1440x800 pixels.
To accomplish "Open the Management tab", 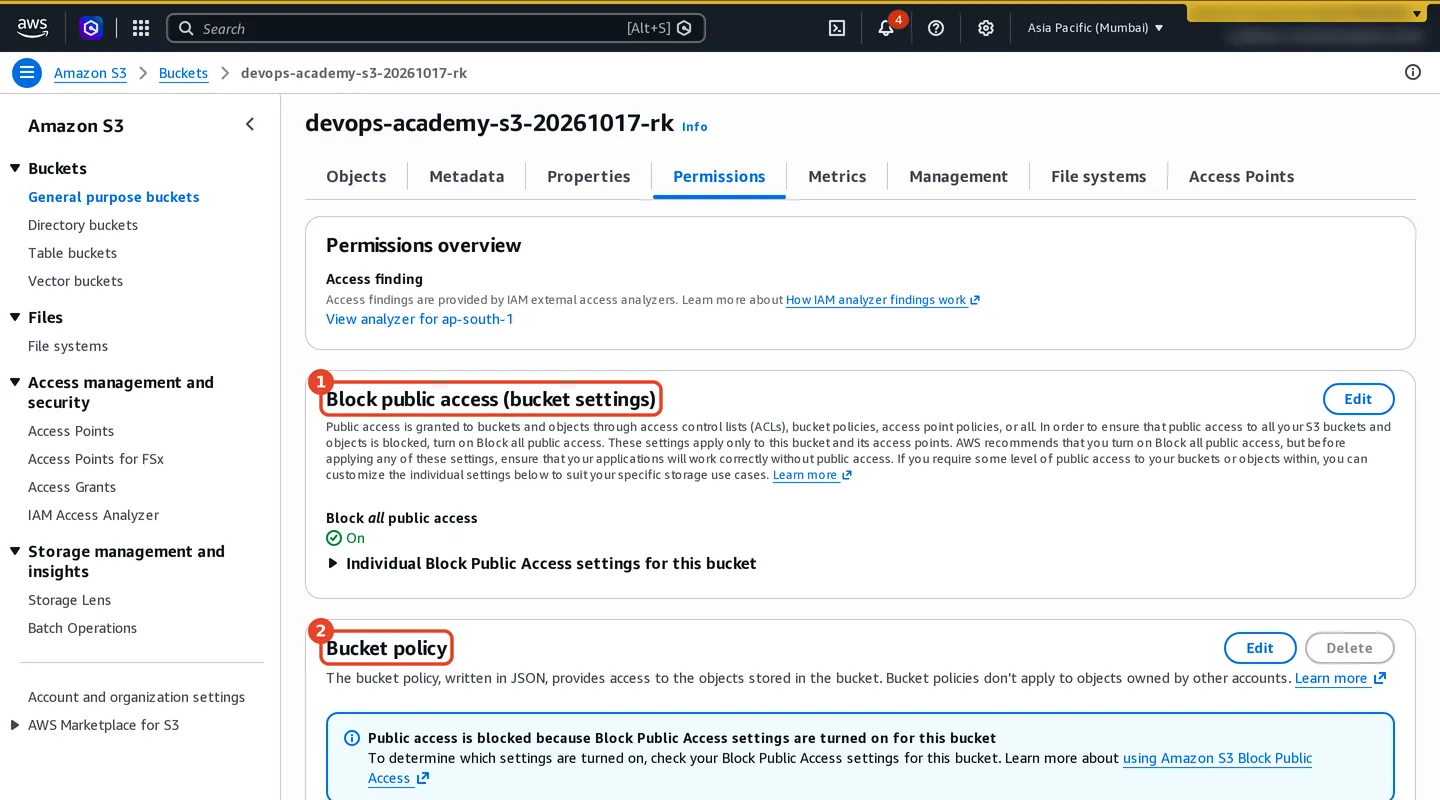I will 958,176.
